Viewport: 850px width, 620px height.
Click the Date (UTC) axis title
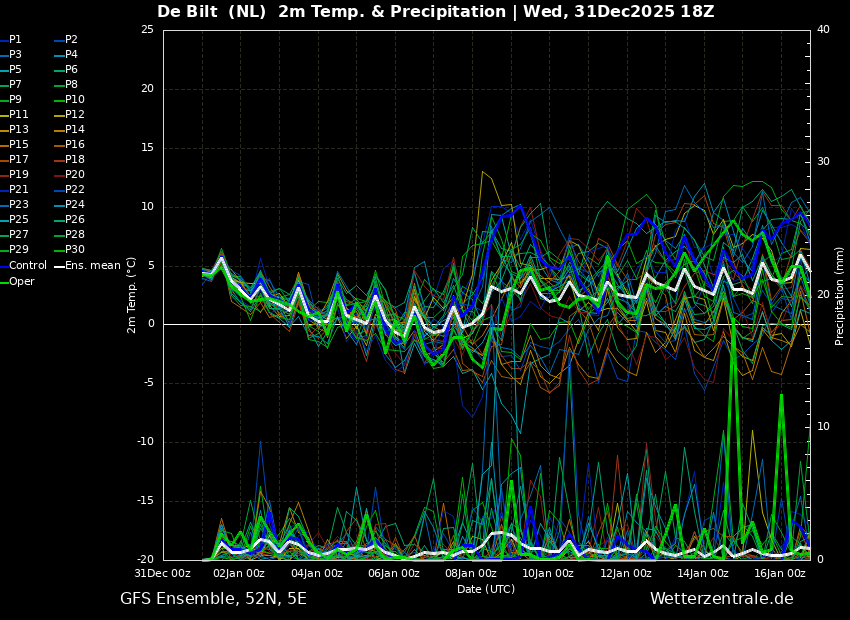486,589
